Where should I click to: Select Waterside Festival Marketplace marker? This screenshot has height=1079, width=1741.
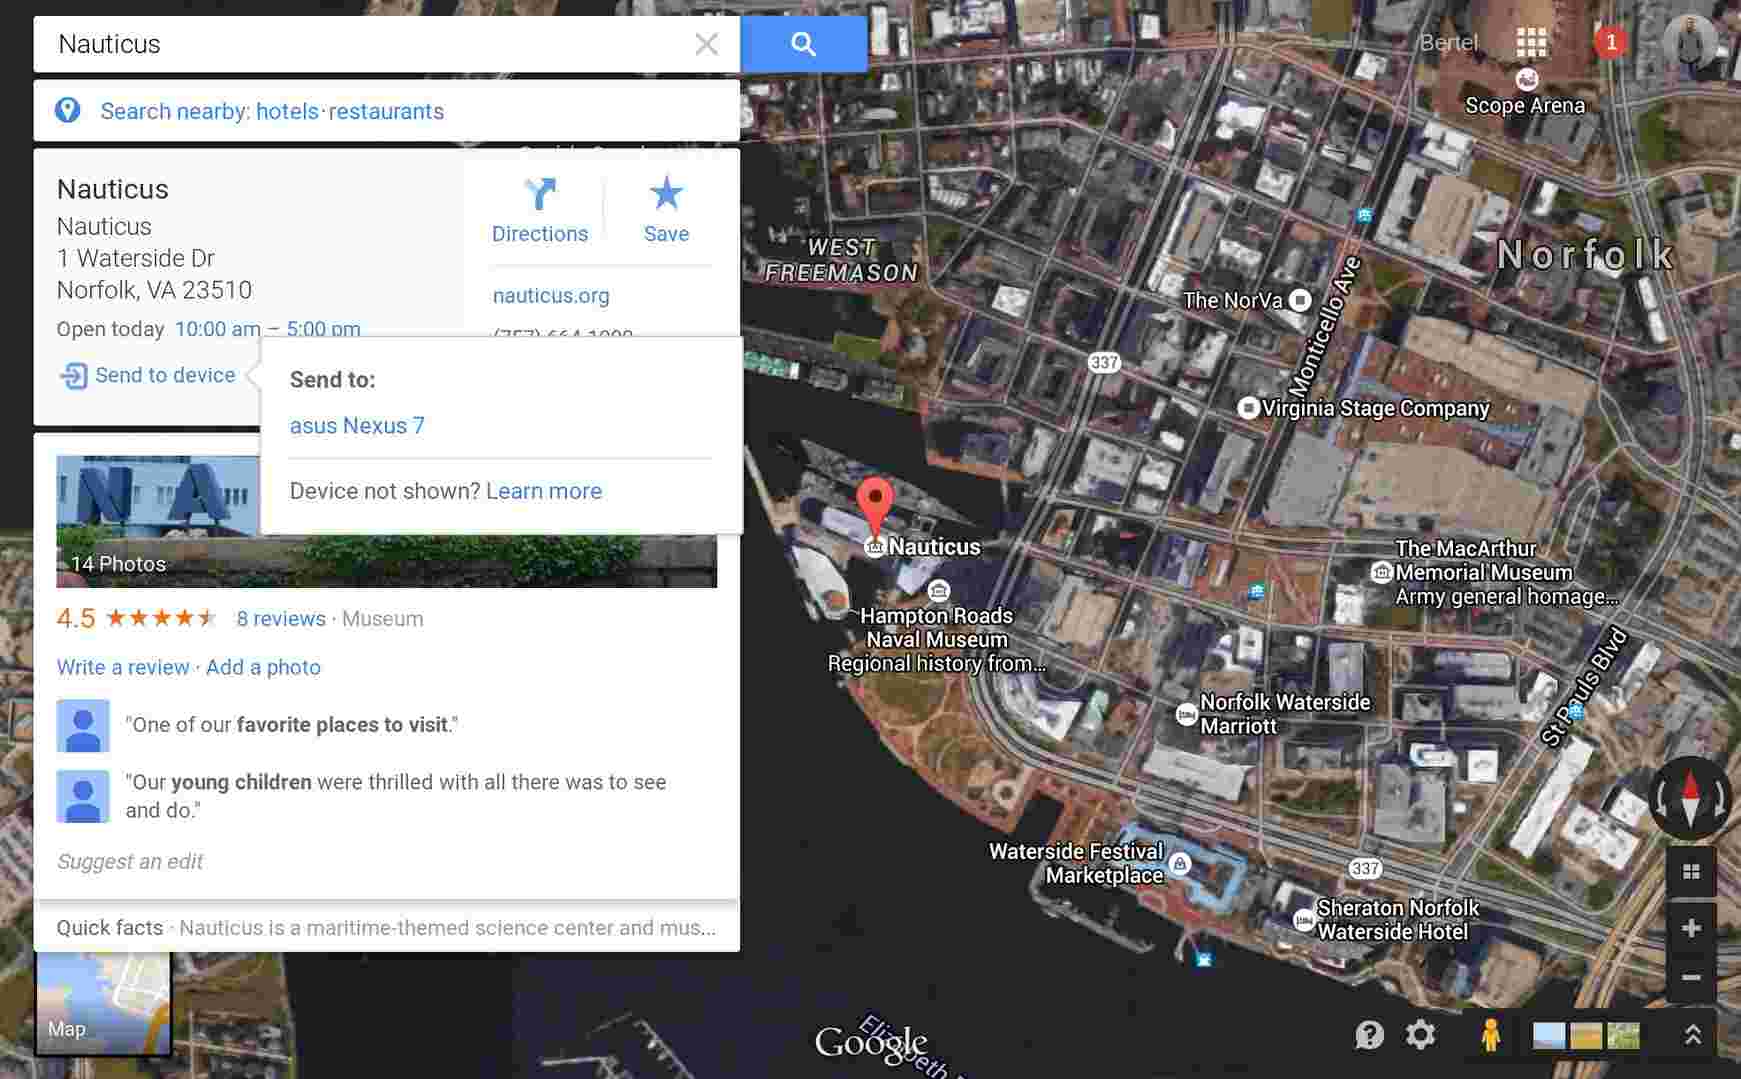click(x=1180, y=863)
